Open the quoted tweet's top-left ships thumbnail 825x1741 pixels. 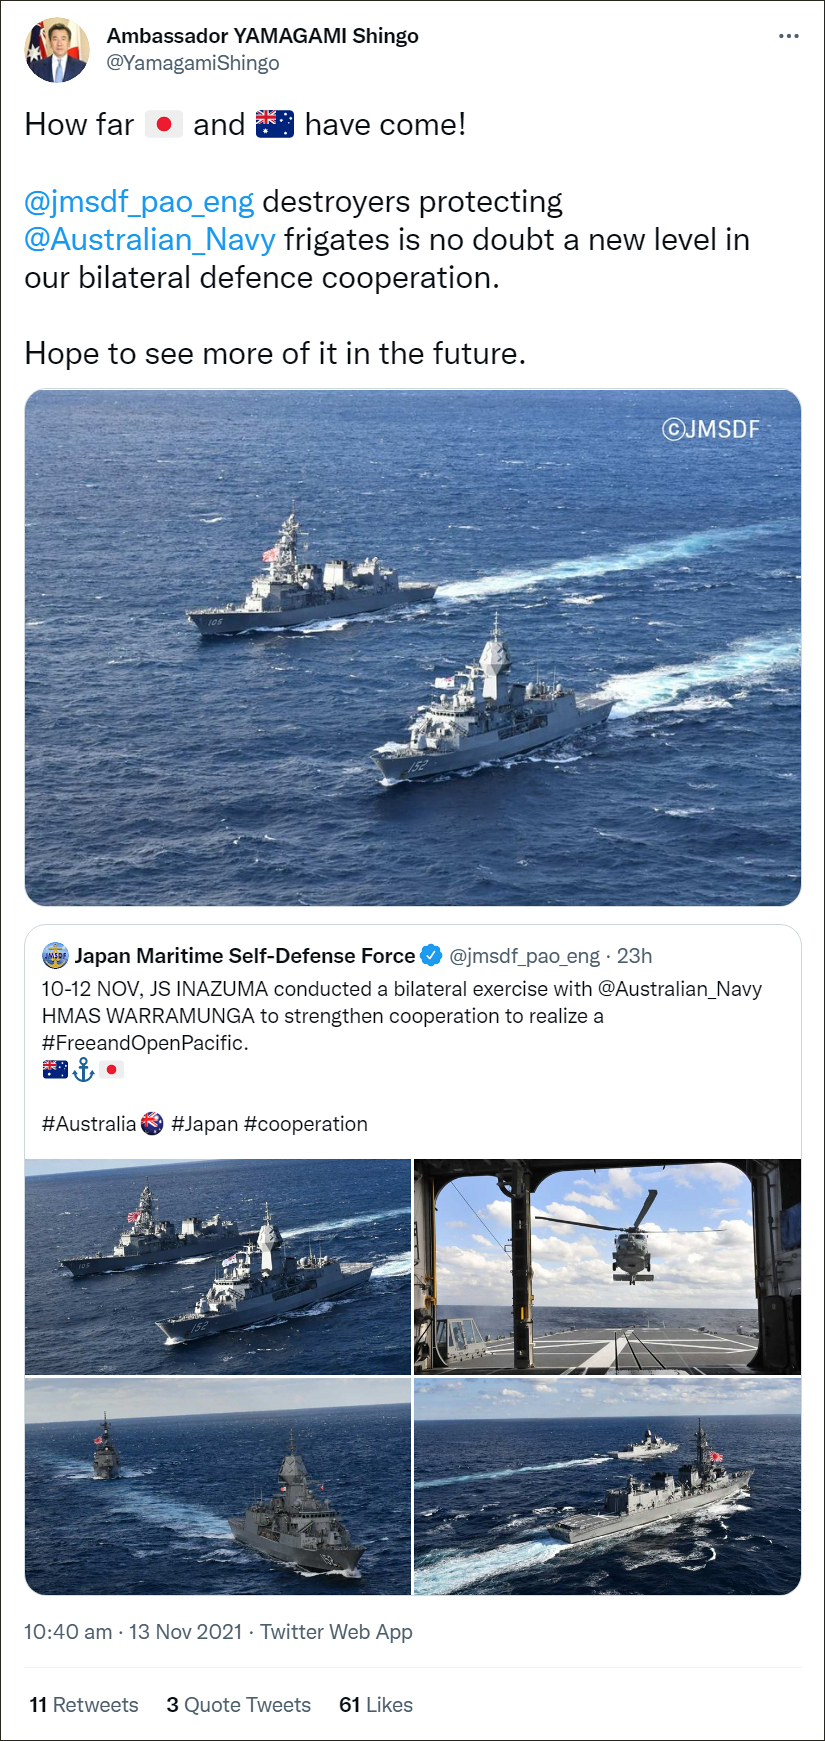(218, 1267)
